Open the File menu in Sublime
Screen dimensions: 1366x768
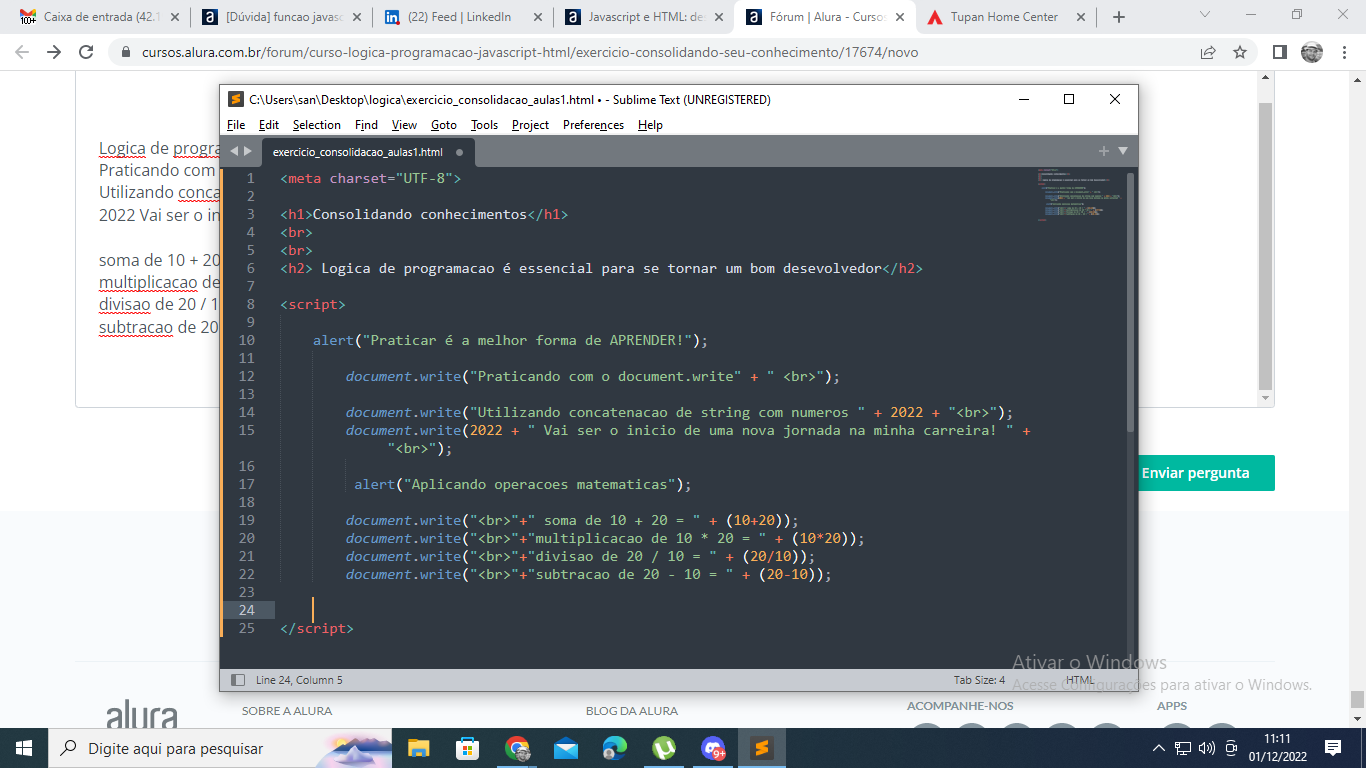coord(236,125)
